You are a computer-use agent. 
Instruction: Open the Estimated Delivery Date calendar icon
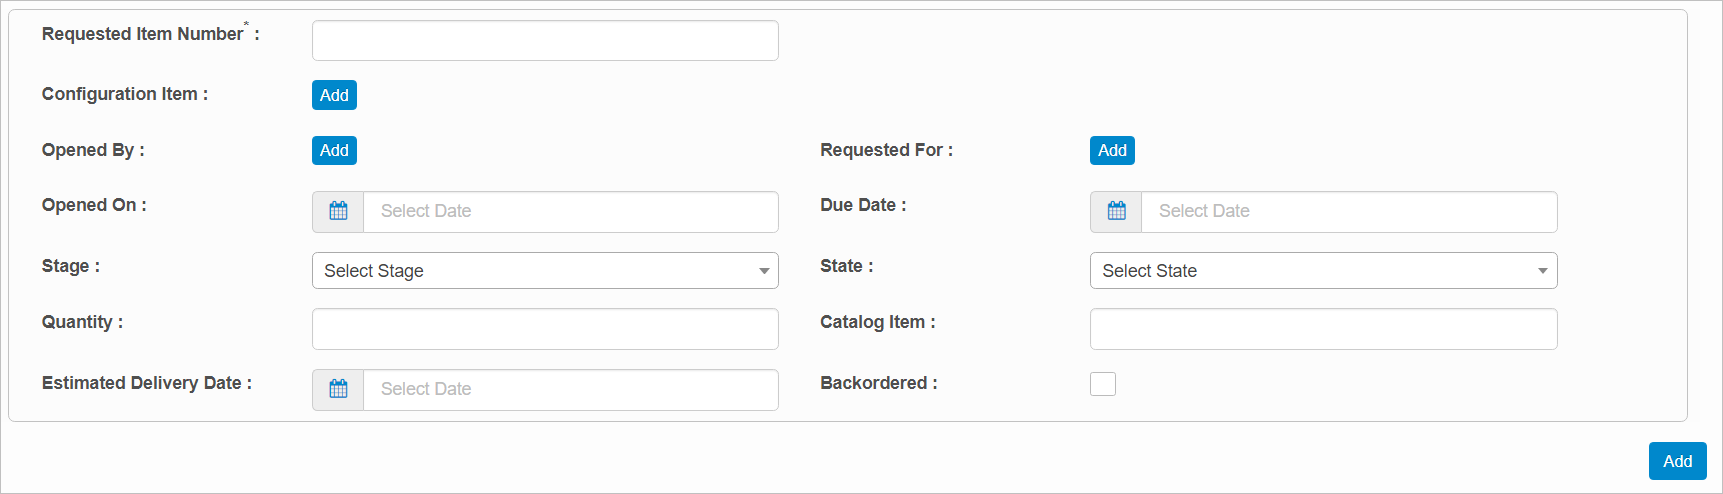coord(338,389)
